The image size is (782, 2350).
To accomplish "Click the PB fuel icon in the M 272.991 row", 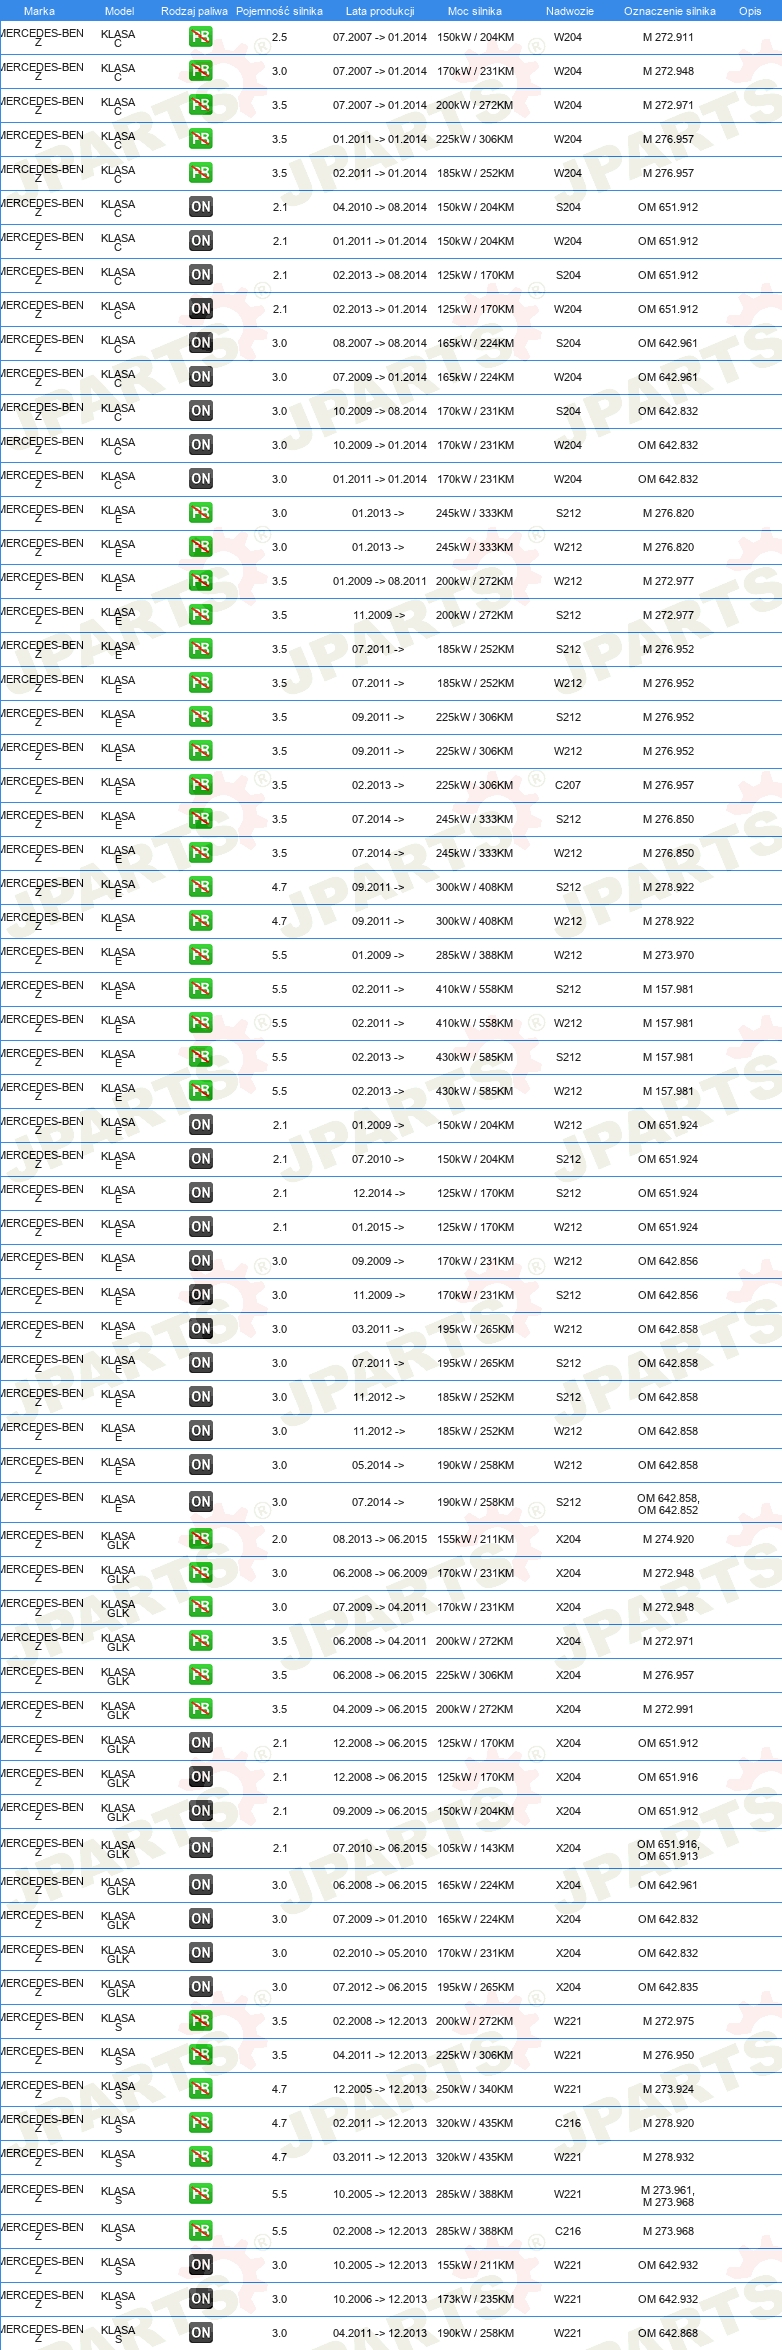I will pyautogui.click(x=201, y=1709).
